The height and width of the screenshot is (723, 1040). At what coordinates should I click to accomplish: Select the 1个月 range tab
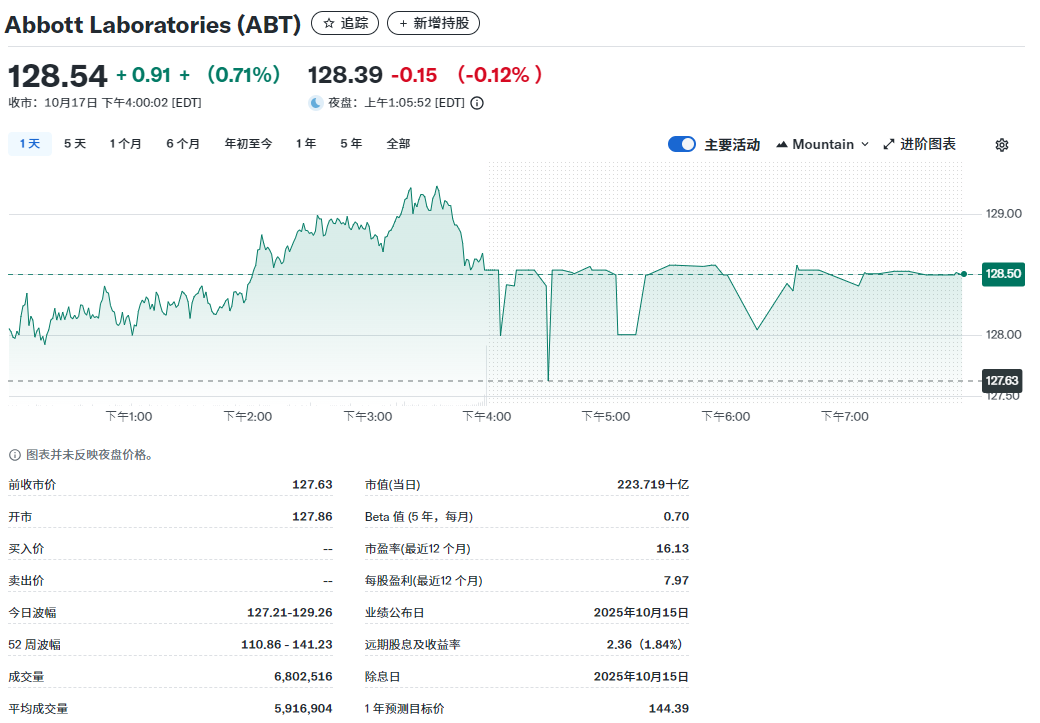[x=126, y=144]
